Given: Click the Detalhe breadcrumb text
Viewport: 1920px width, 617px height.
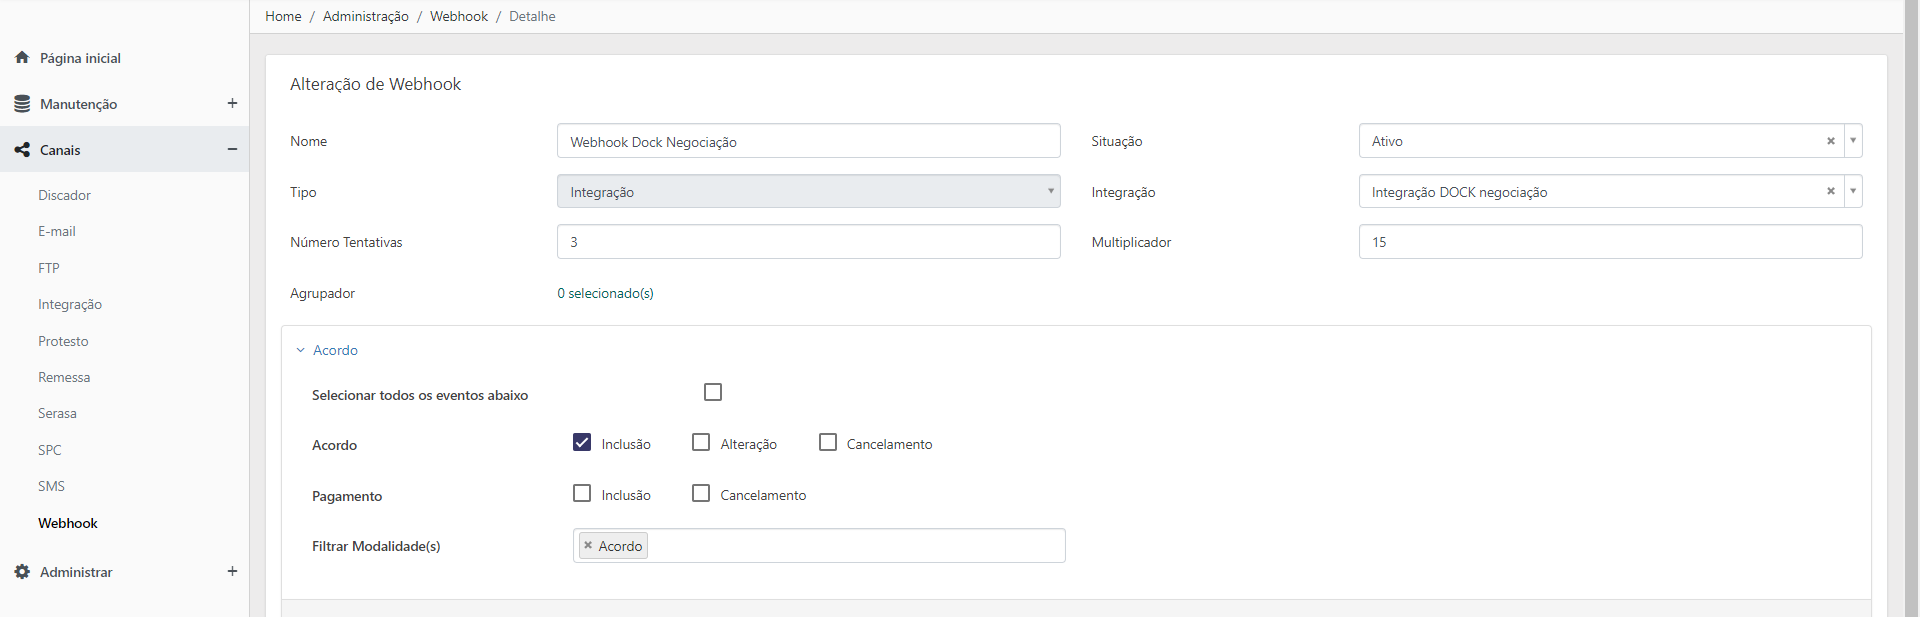Looking at the screenshot, I should click(532, 16).
